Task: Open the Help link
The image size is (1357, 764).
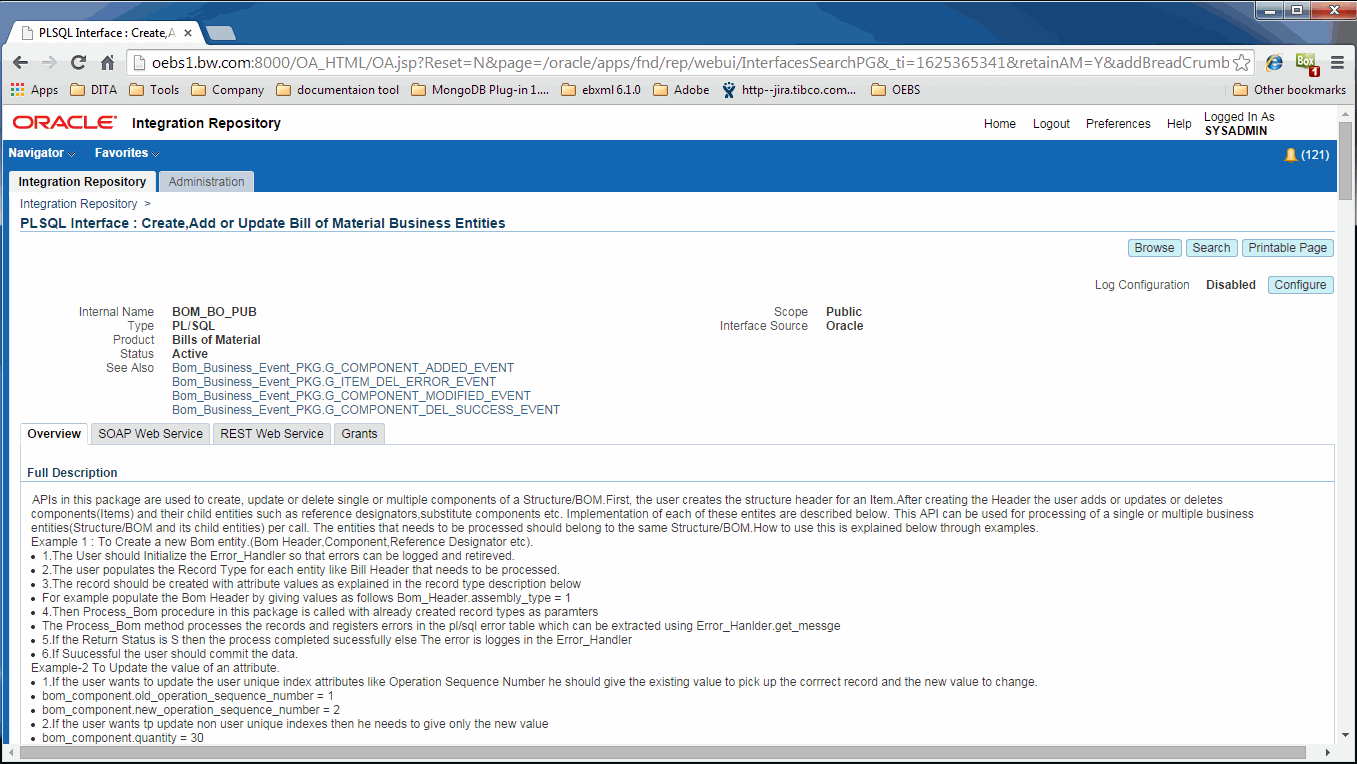Action: click(1179, 124)
